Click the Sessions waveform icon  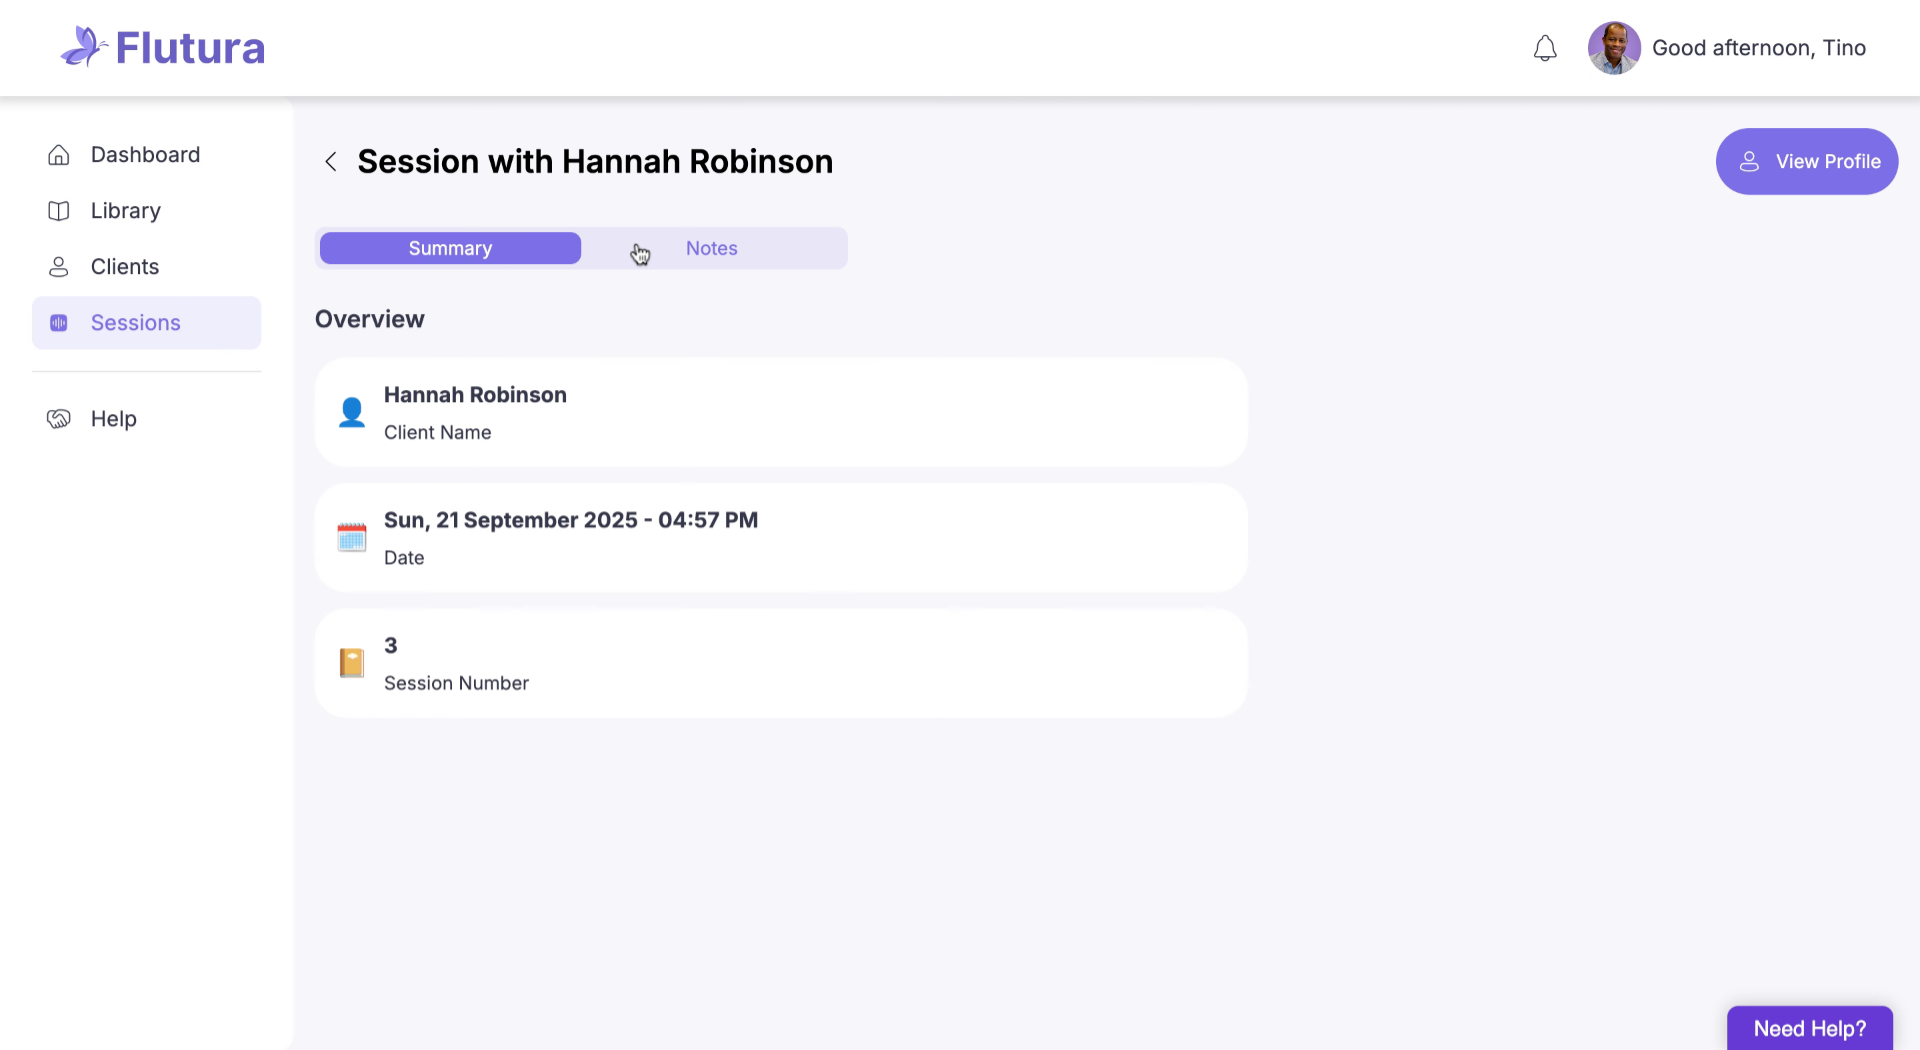pyautogui.click(x=59, y=323)
